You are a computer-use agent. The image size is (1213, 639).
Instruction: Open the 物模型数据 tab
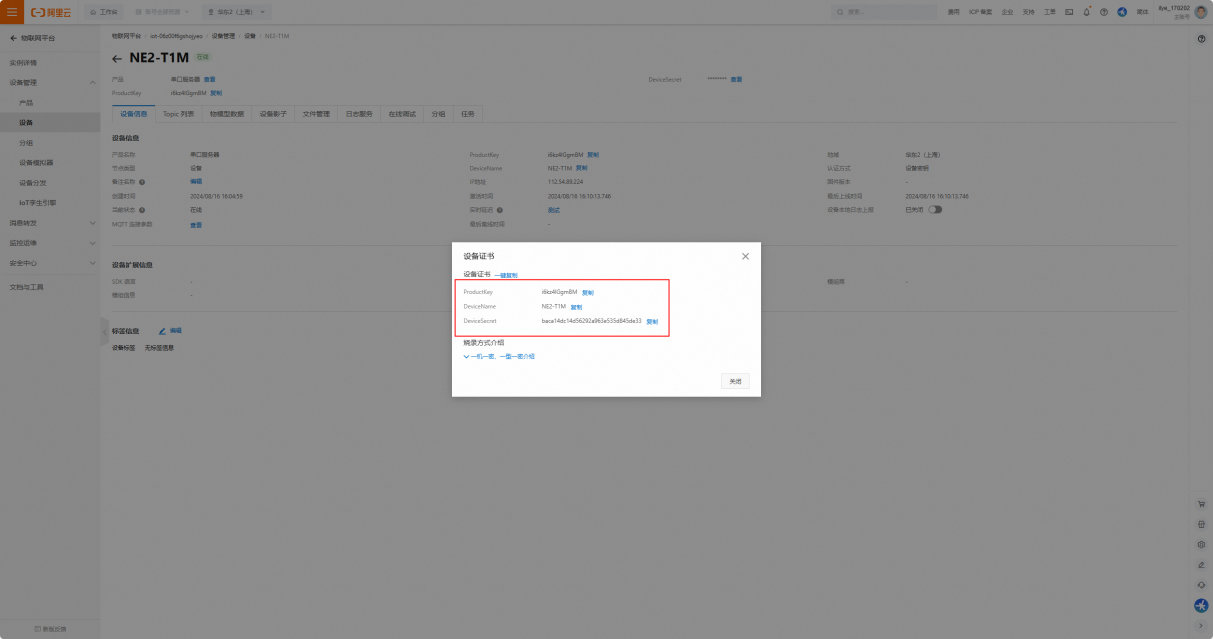pos(226,114)
